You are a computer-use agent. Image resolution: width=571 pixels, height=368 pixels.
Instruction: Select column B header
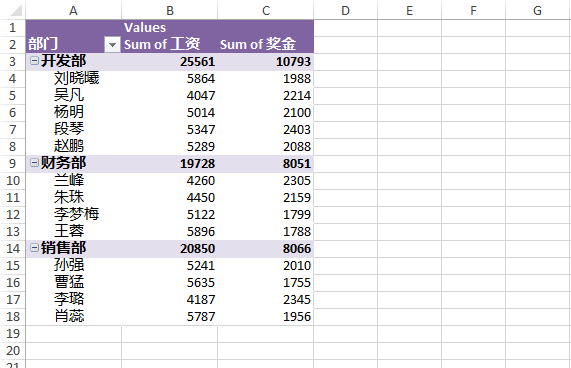(x=170, y=10)
